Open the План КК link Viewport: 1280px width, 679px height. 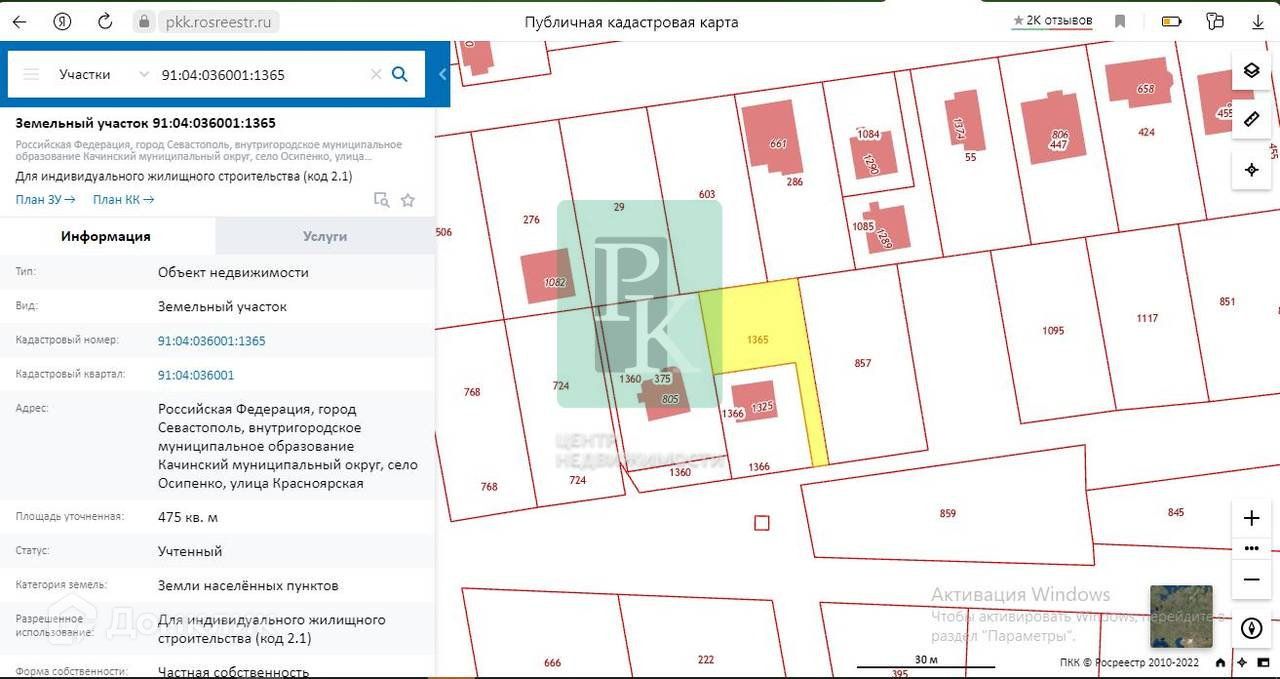123,199
